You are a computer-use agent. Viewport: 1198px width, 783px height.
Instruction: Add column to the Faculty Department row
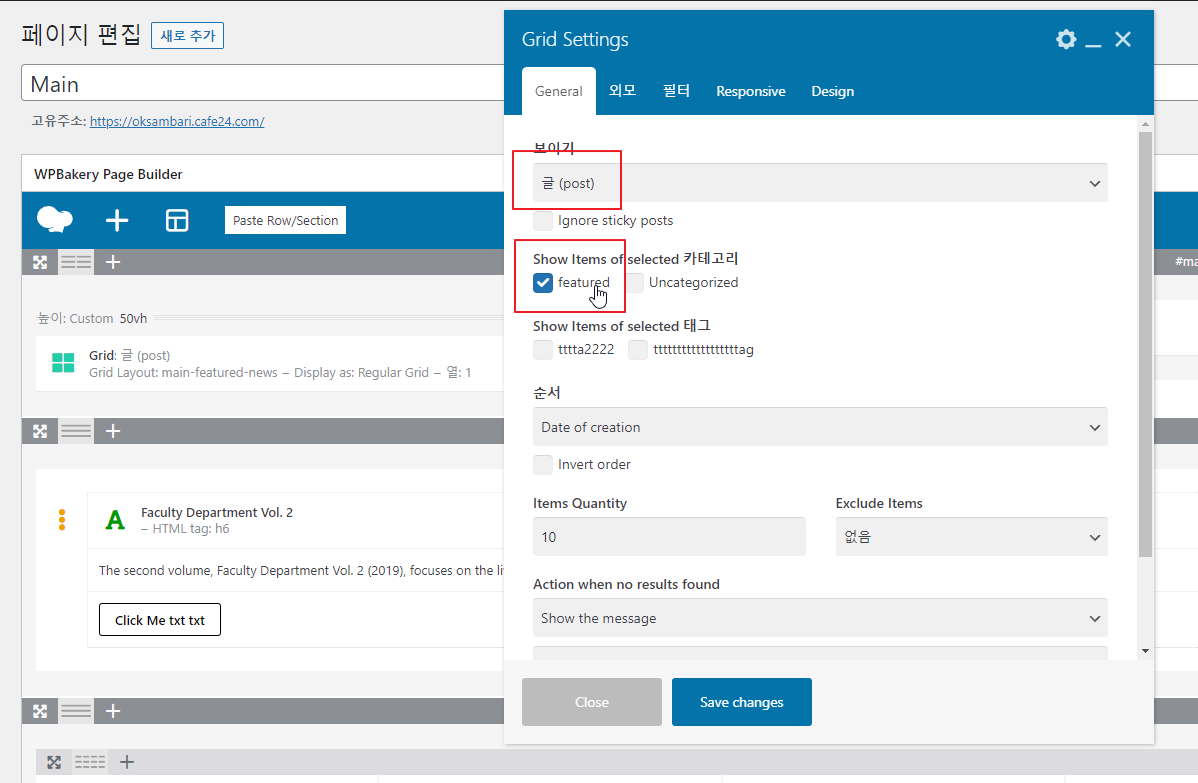point(113,431)
